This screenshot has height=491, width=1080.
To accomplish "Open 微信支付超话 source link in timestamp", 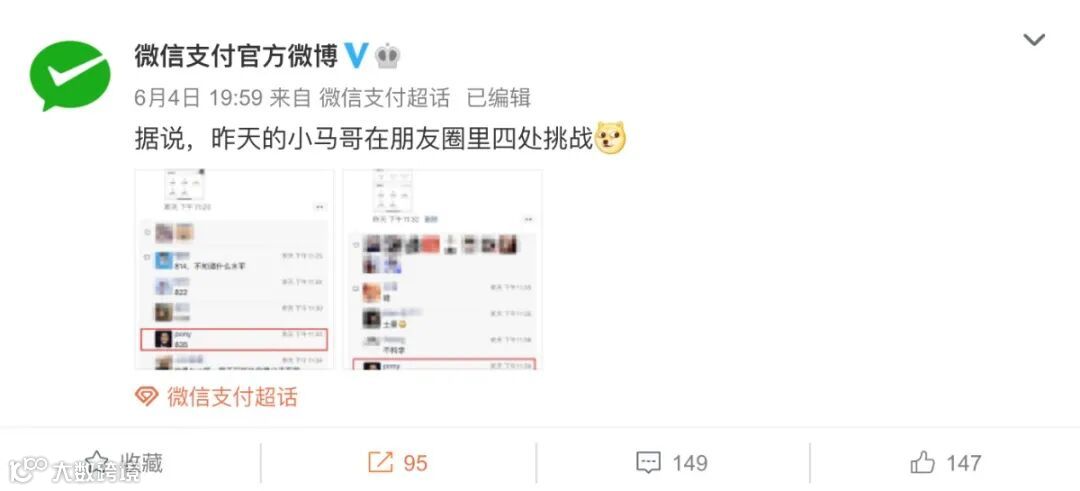I will click(x=384, y=98).
